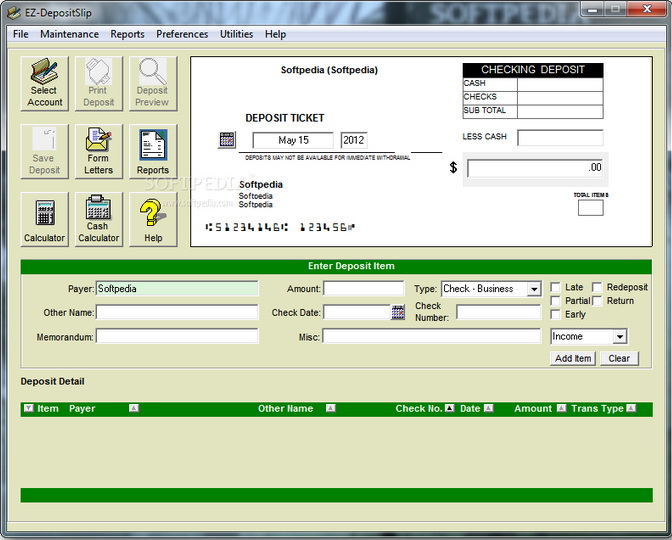Sort Check No. column arrow

[x=449, y=408]
